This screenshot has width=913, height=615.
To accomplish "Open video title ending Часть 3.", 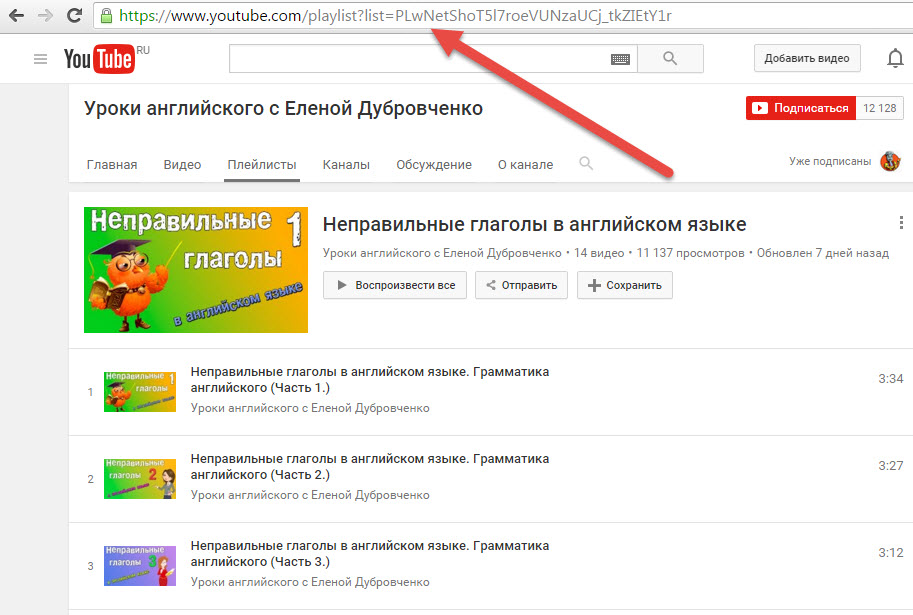I will (370, 553).
